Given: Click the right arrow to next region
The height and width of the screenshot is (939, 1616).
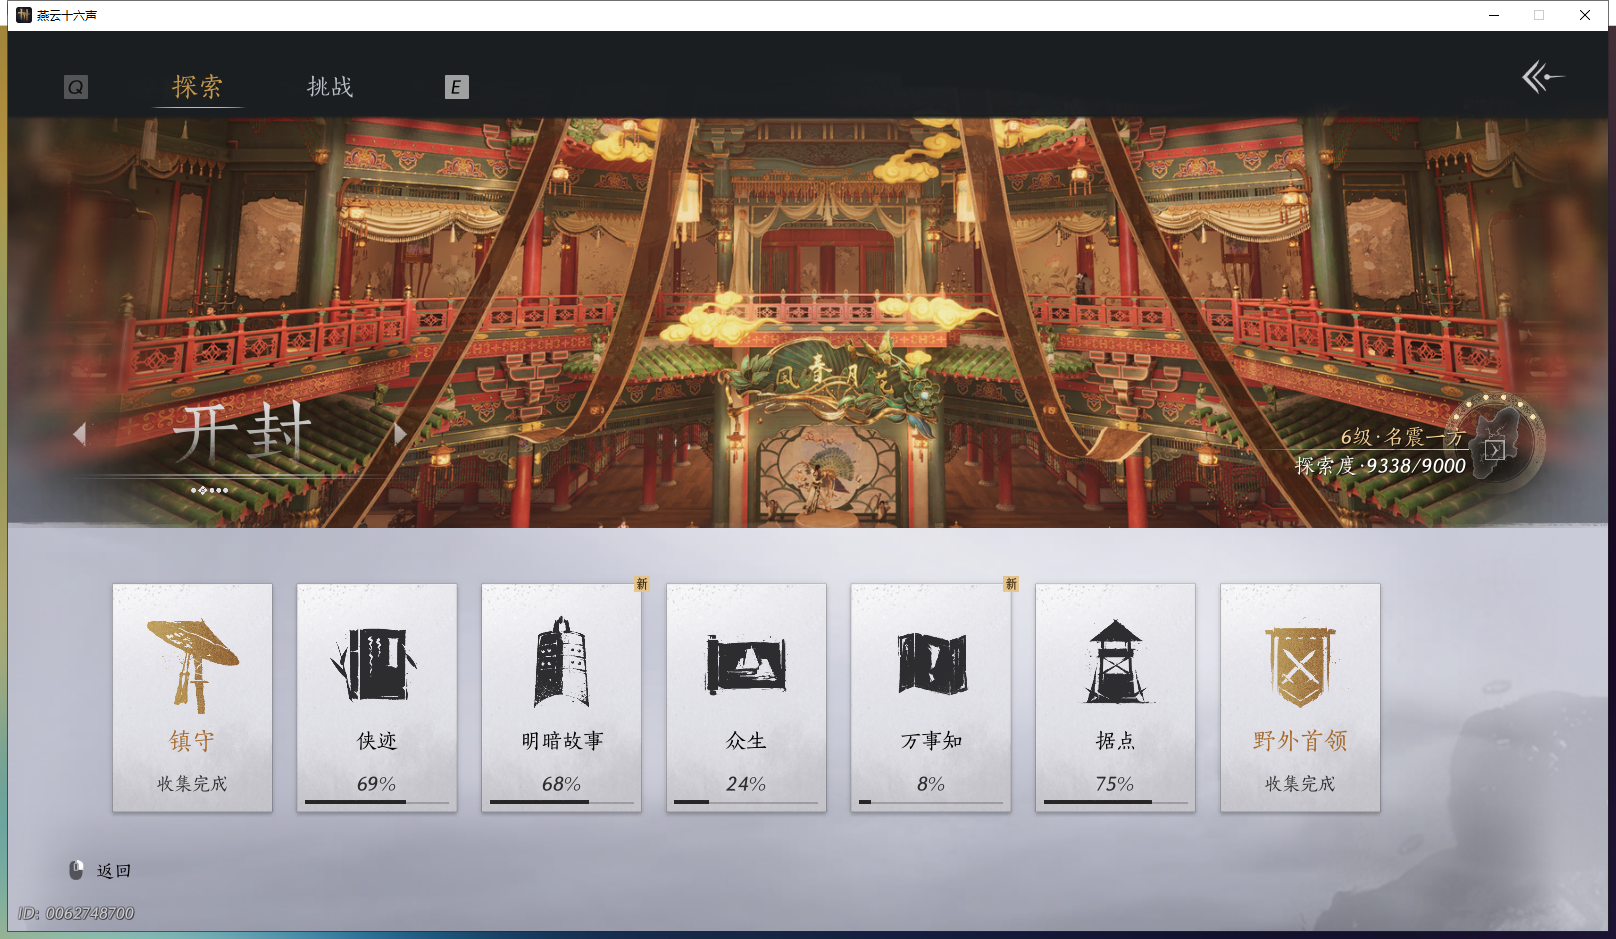Looking at the screenshot, I should [401, 434].
